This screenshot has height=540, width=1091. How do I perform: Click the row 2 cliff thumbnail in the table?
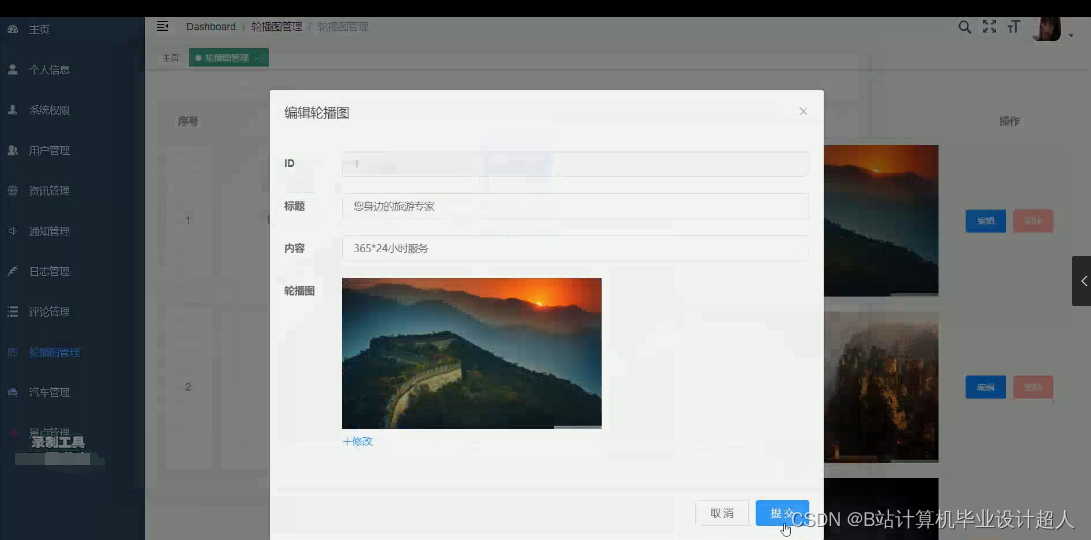click(881, 387)
